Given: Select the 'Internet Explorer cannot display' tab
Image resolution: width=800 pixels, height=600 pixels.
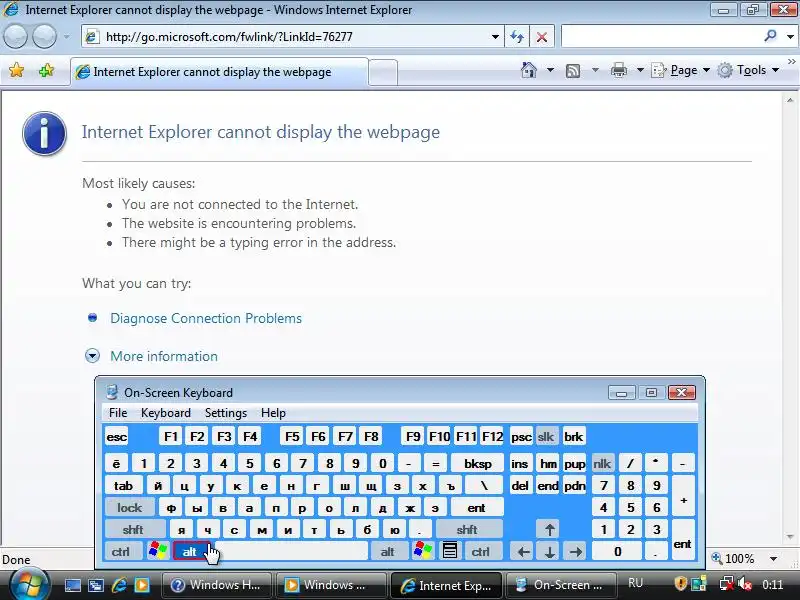Looking at the screenshot, I should (219, 72).
